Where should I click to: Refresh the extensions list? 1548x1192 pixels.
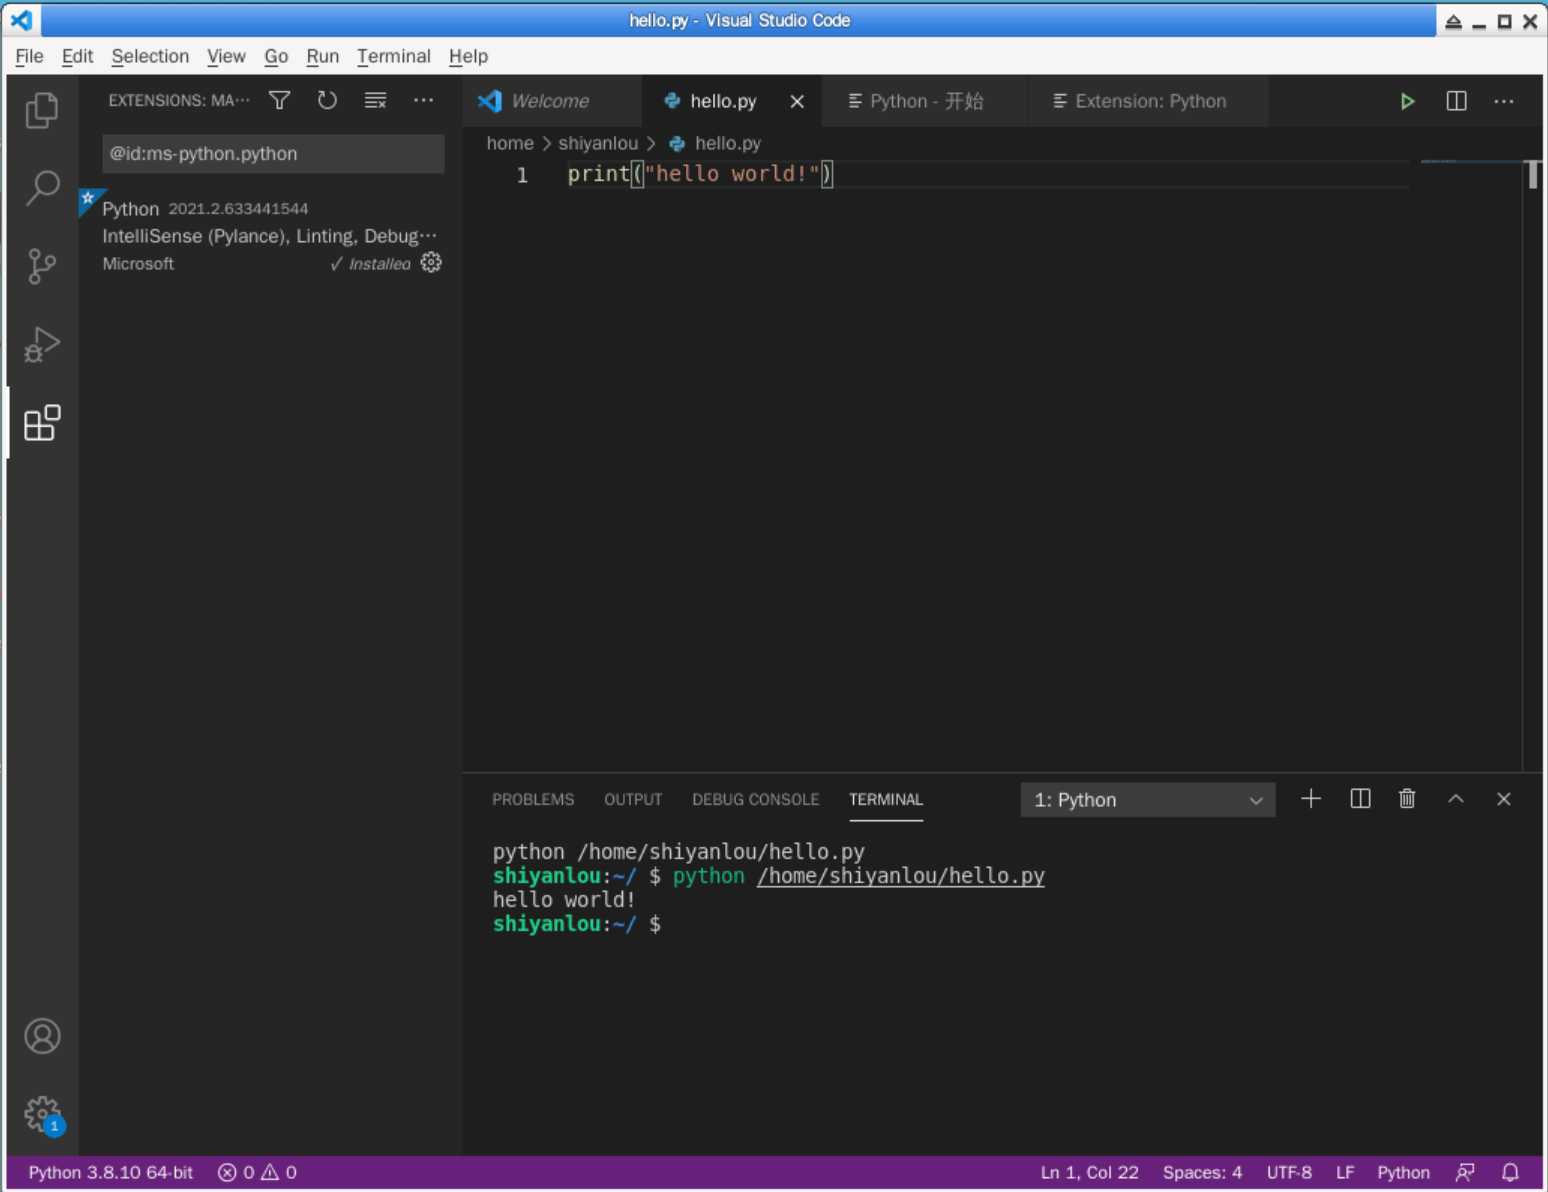click(x=327, y=100)
